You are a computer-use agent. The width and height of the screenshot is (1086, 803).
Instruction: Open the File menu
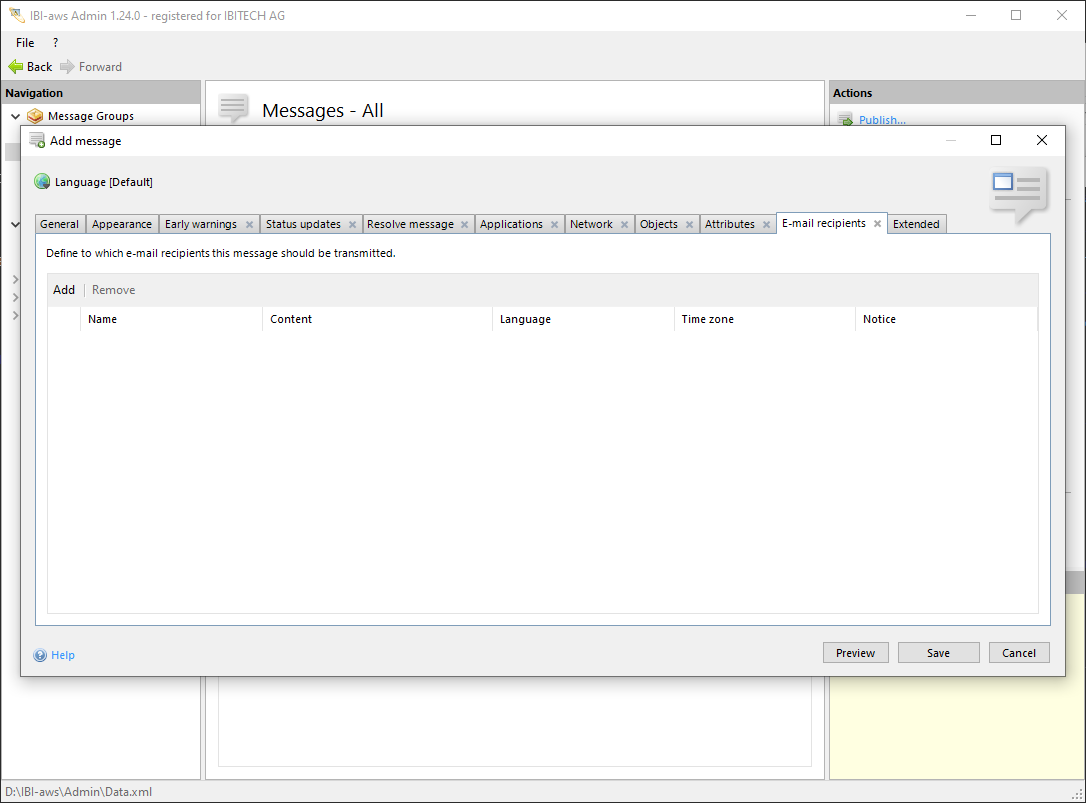pyautogui.click(x=25, y=43)
